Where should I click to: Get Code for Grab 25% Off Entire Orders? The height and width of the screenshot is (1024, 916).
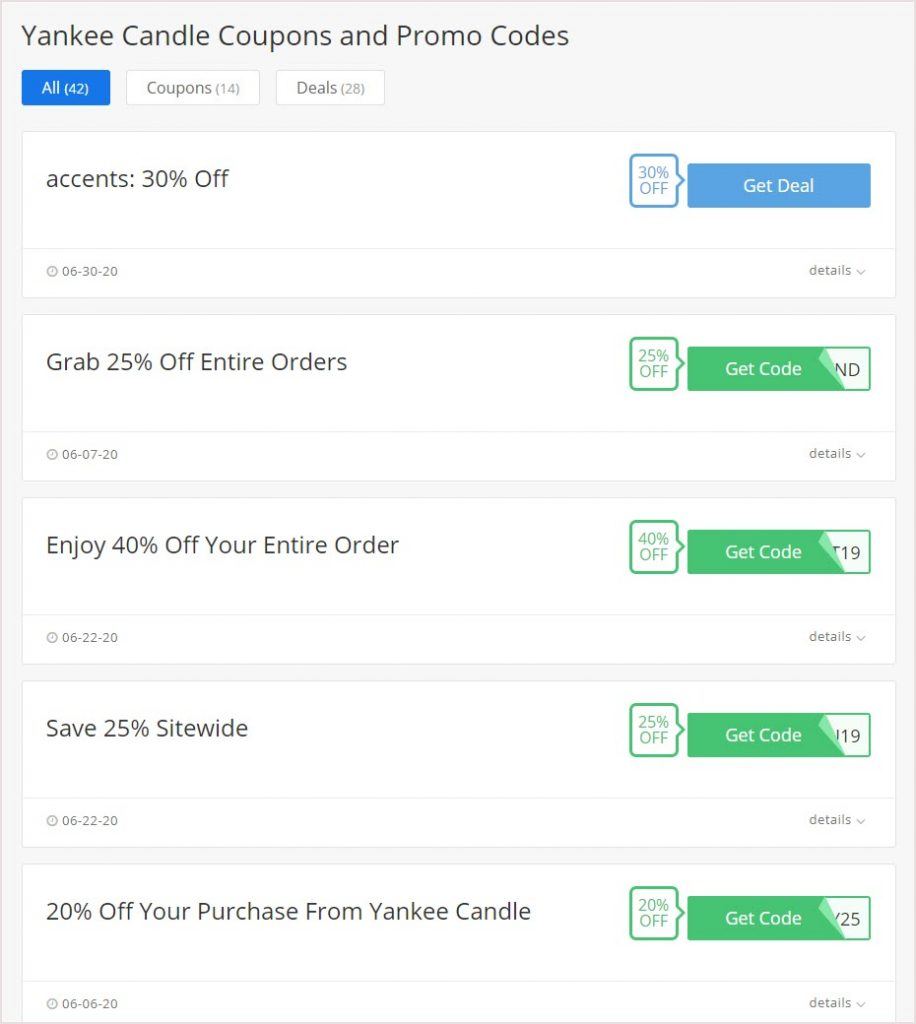pyautogui.click(x=764, y=369)
